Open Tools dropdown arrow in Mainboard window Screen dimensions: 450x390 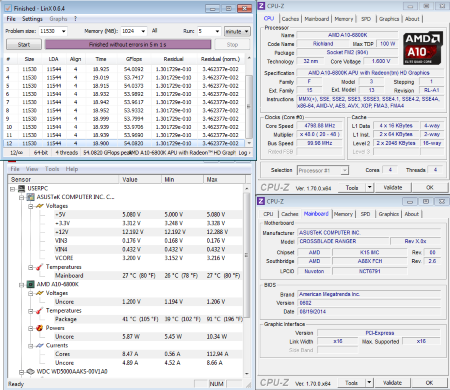click(369, 383)
